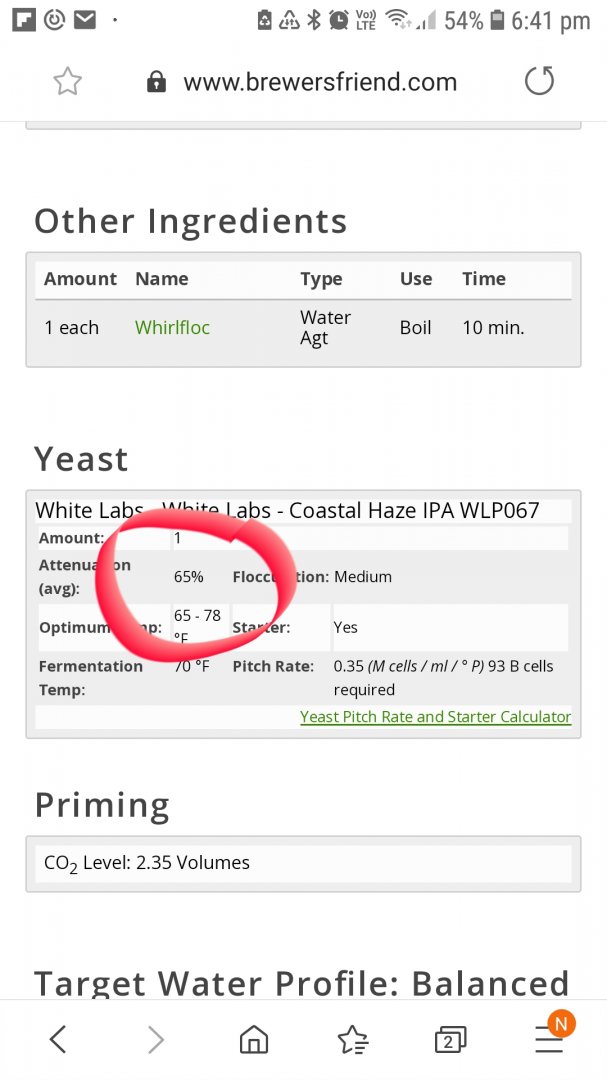Open the browser hamburger menu
Viewport: 607px width, 1080px height.
(548, 1041)
